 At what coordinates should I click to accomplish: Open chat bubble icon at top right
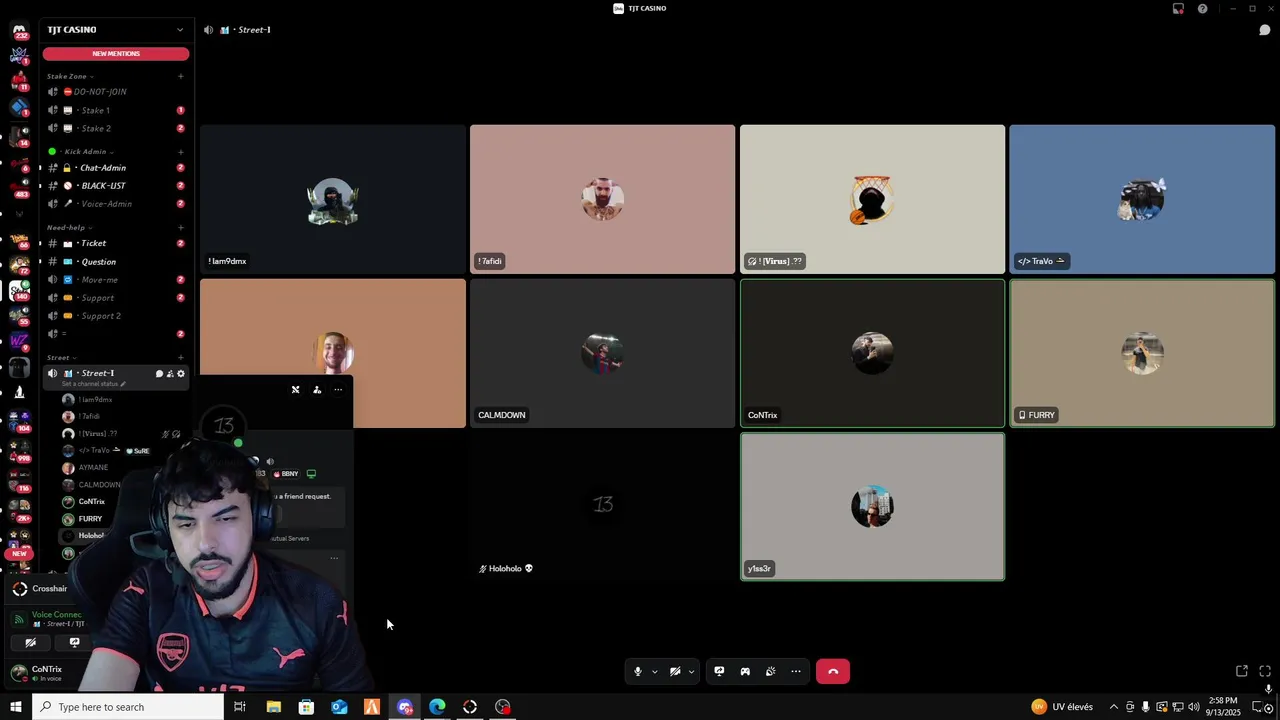coord(1265,30)
